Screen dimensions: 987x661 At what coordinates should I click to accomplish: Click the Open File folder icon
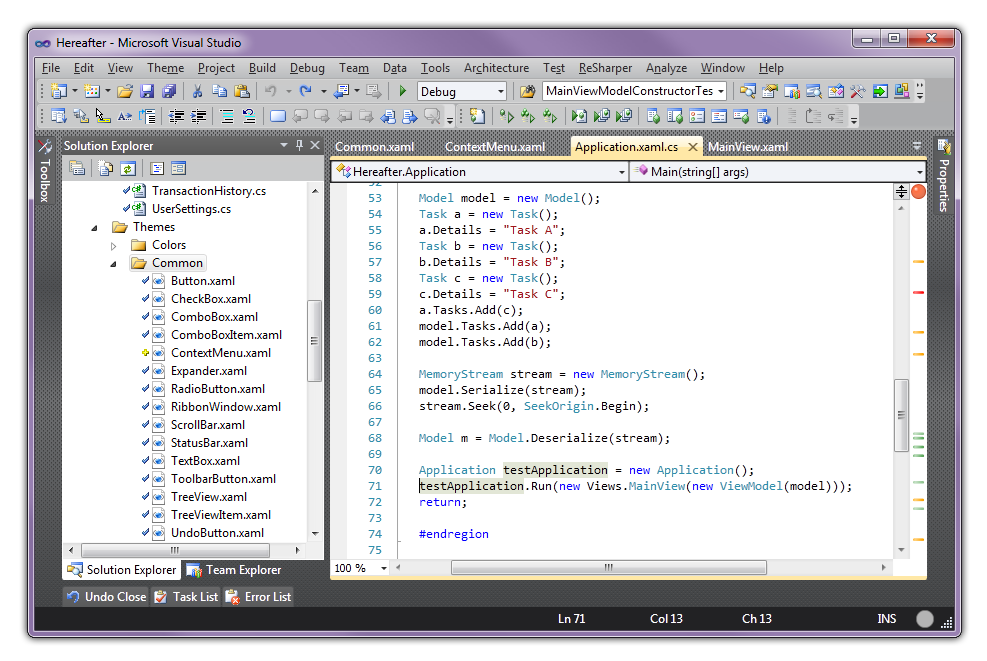point(125,91)
